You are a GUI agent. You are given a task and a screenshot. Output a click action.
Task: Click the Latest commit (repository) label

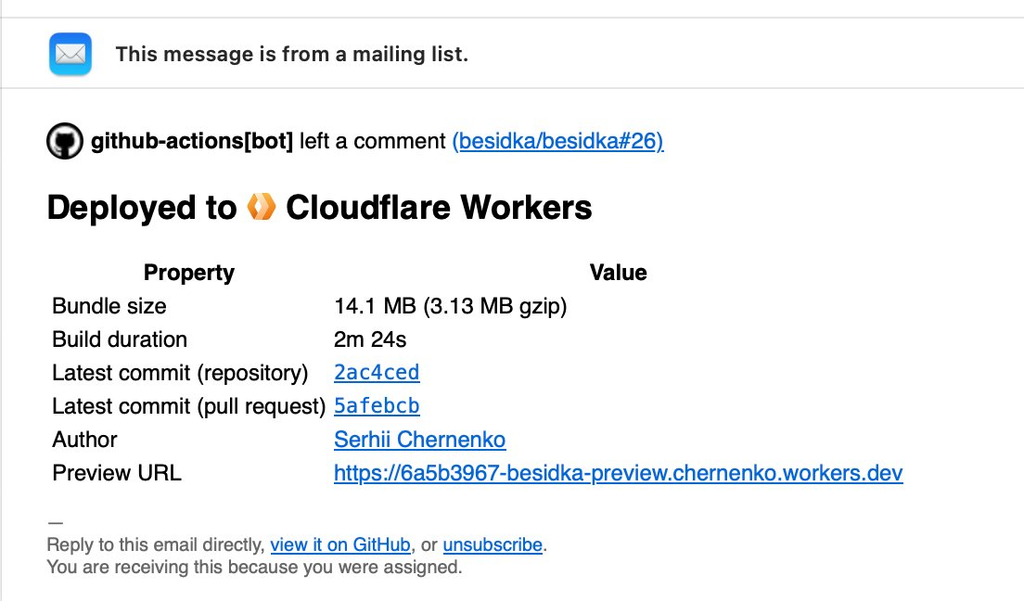(180, 372)
